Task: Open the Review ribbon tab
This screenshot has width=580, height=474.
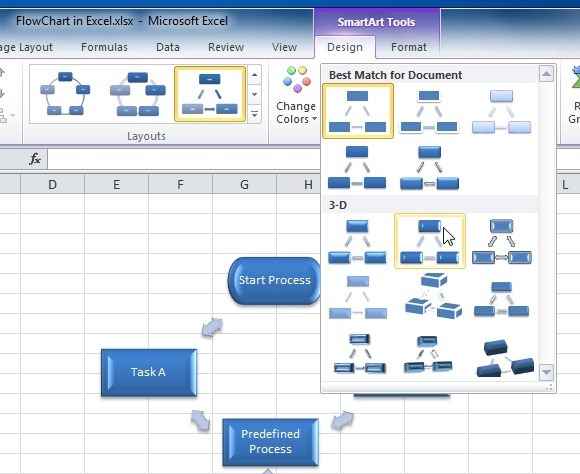Action: click(226, 47)
